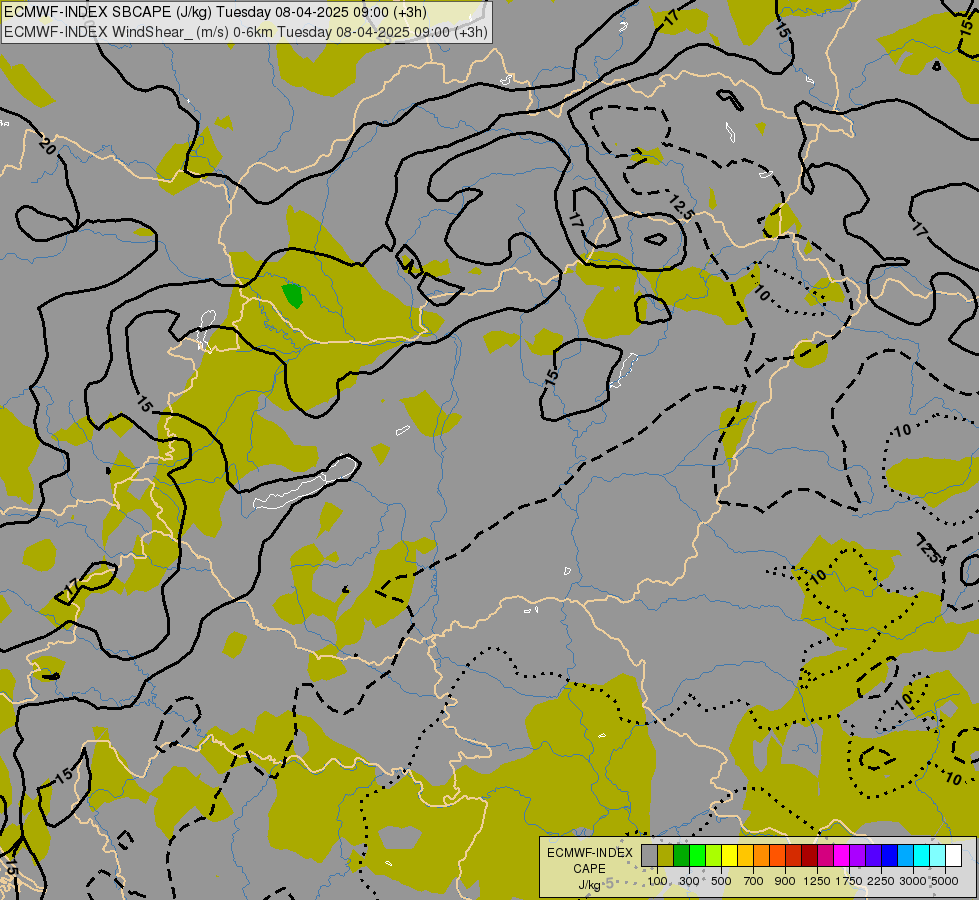The width and height of the screenshot is (979, 900).
Task: Click the legend's J/kg unit label
Action: point(589,885)
